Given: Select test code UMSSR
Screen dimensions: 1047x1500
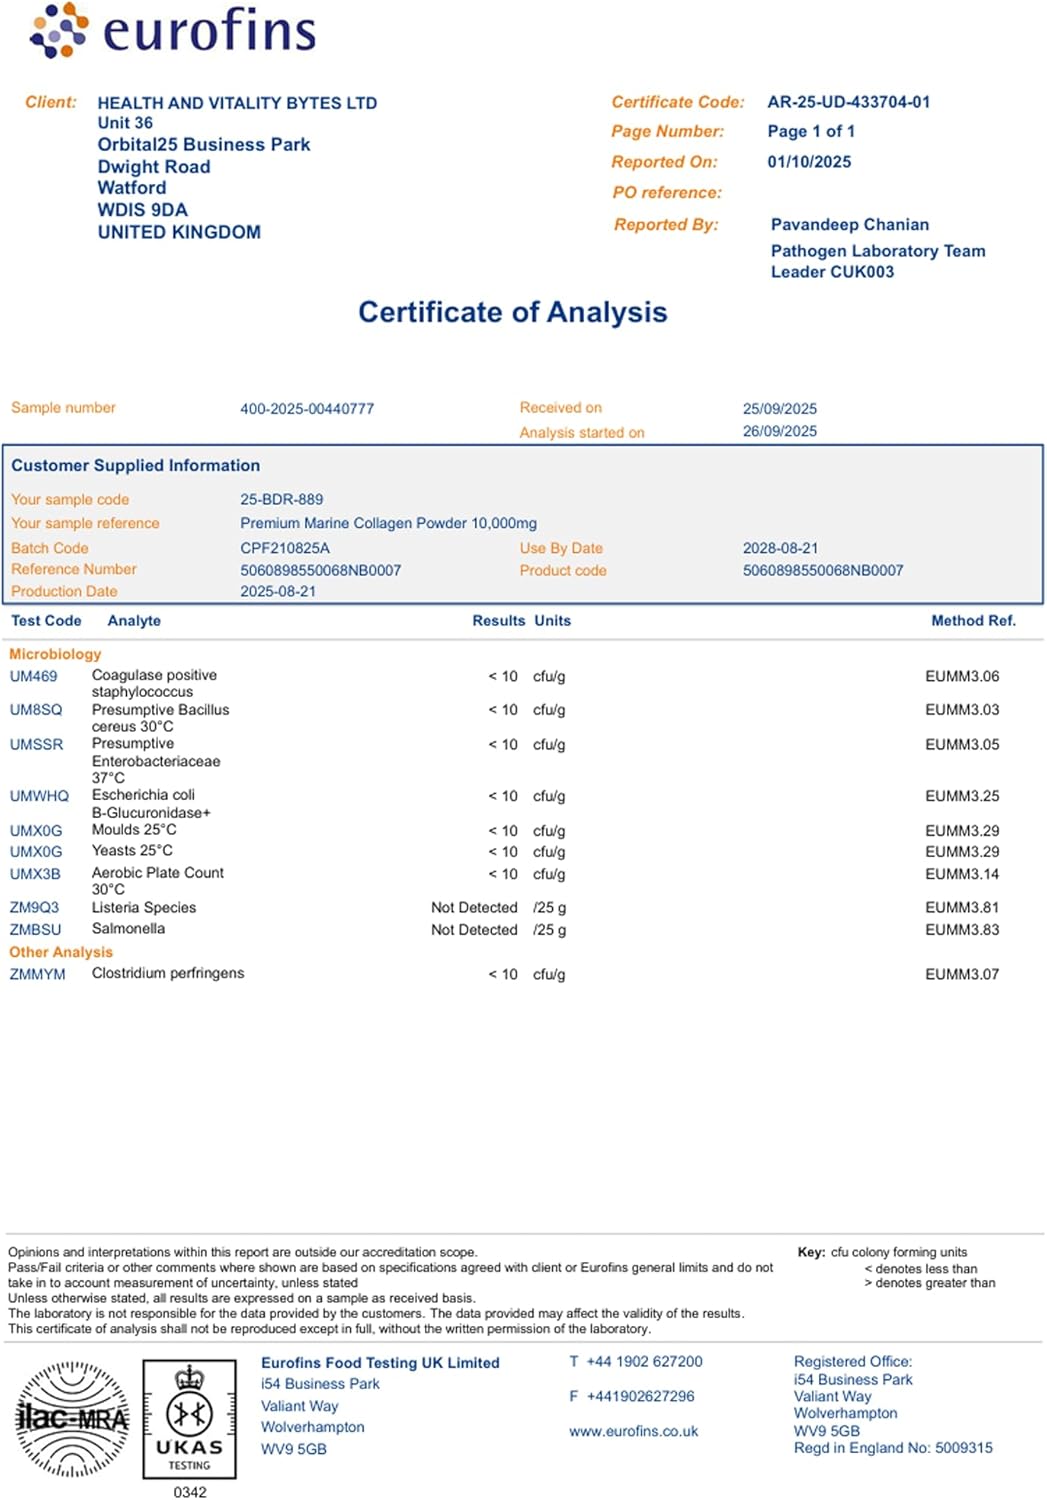Looking at the screenshot, I should click(x=36, y=745).
